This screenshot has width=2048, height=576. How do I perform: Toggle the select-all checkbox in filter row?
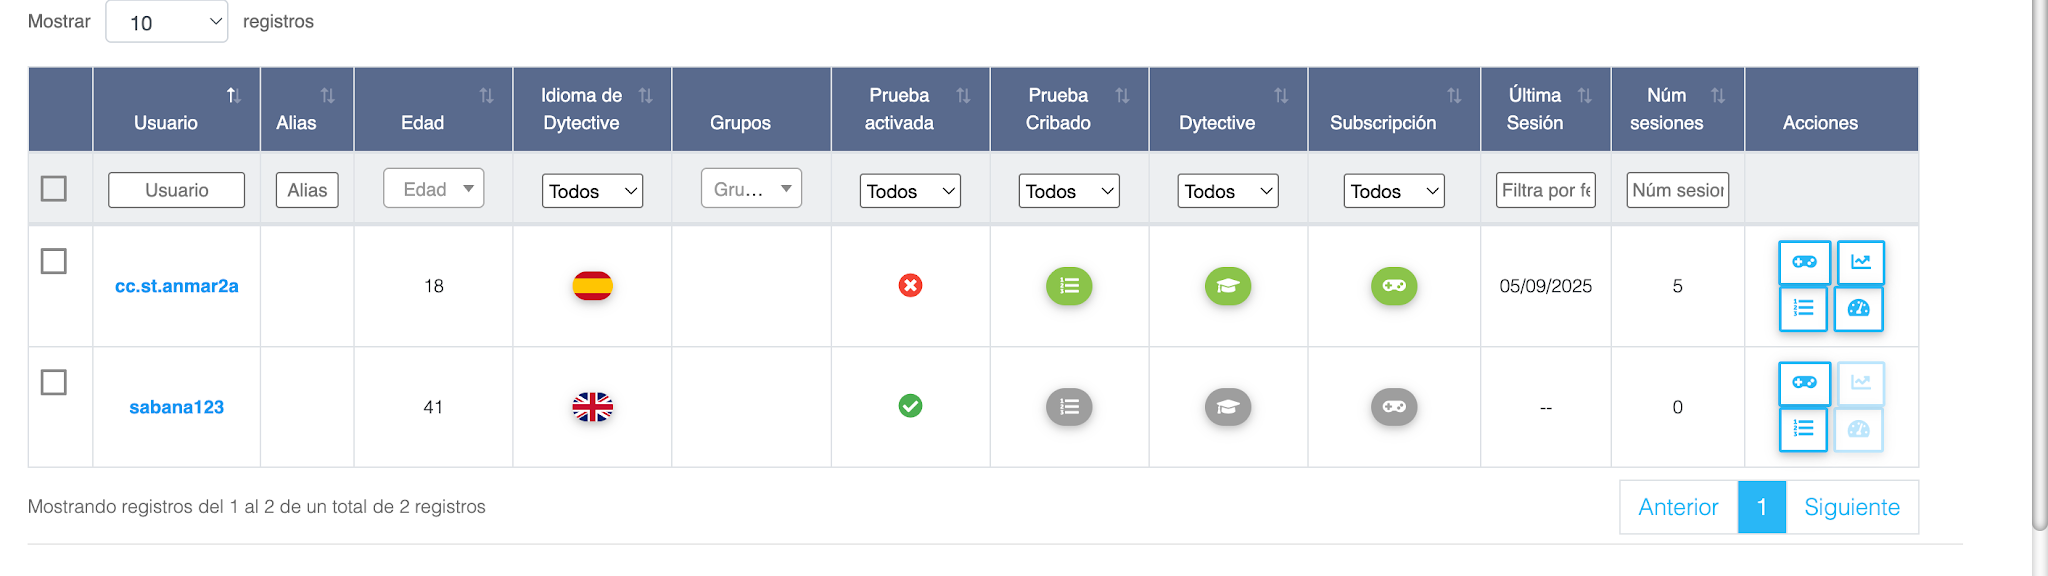point(54,188)
